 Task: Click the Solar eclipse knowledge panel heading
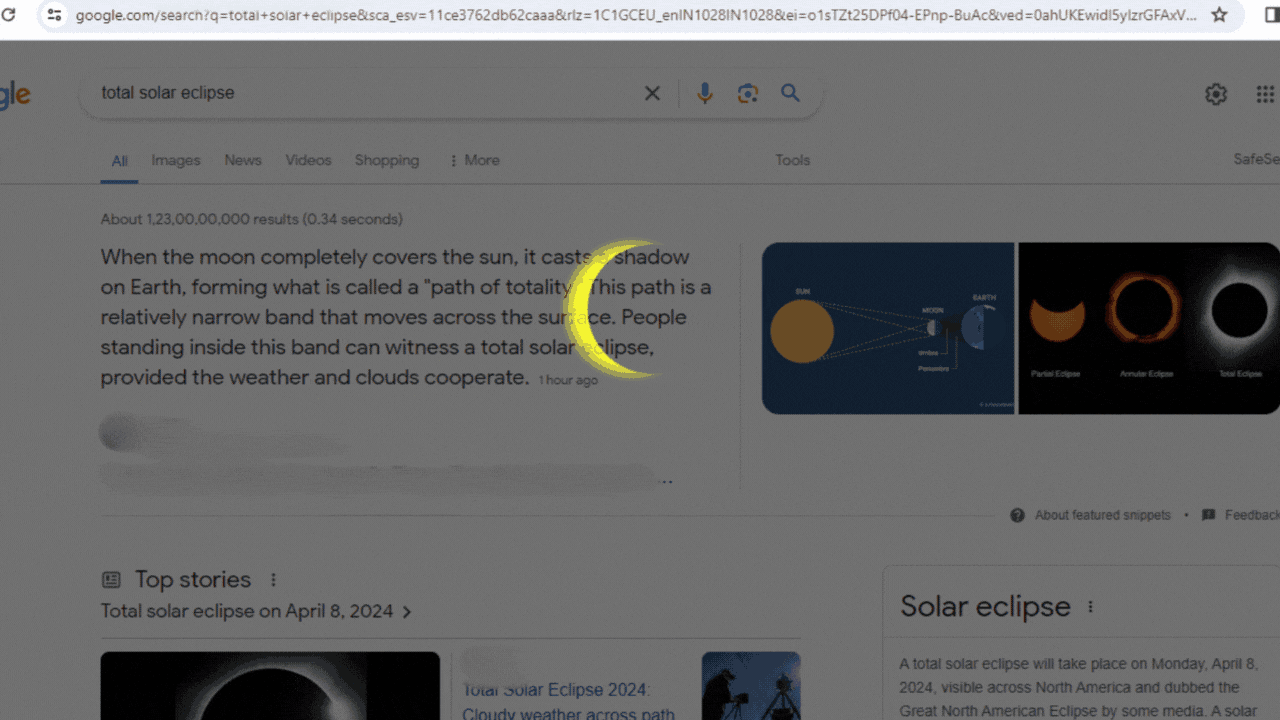pos(985,606)
